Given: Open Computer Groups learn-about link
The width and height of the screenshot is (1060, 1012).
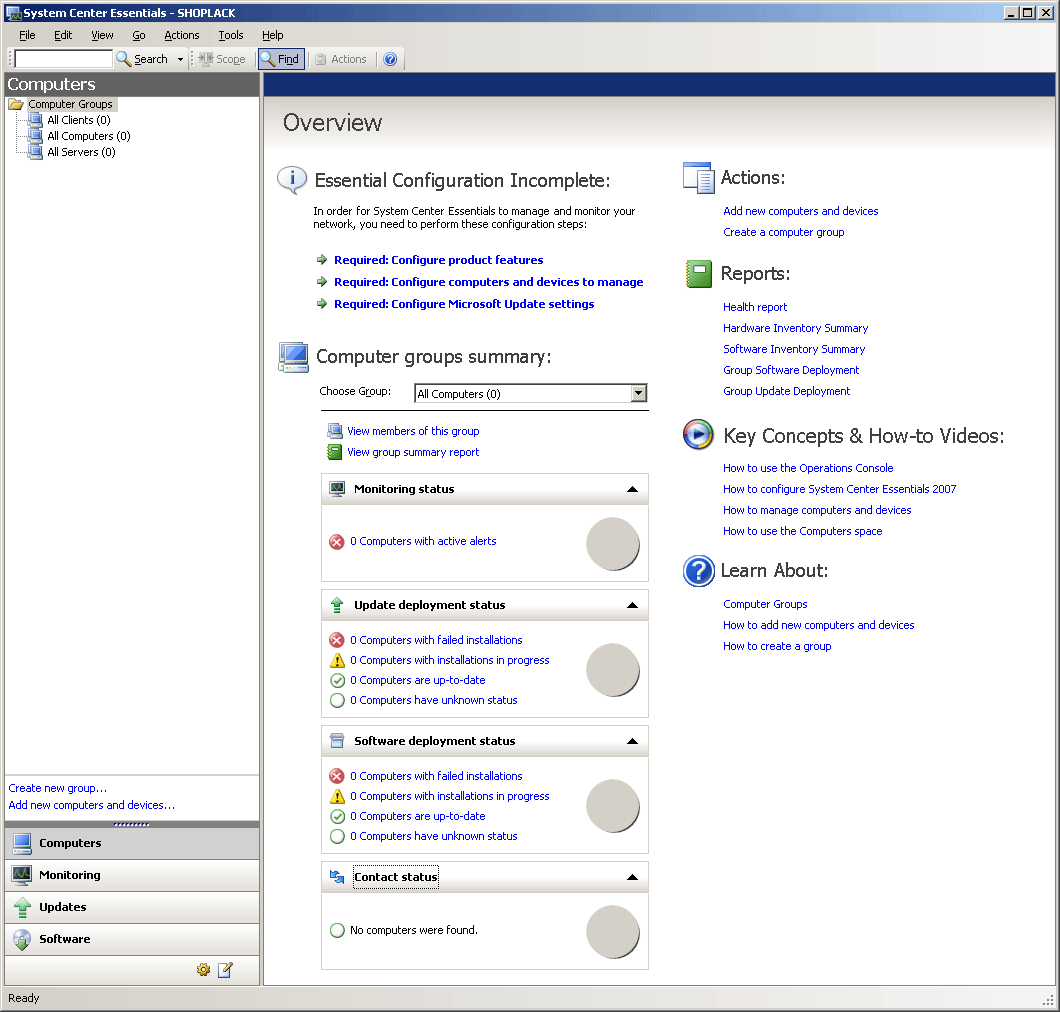Looking at the screenshot, I should tap(765, 604).
